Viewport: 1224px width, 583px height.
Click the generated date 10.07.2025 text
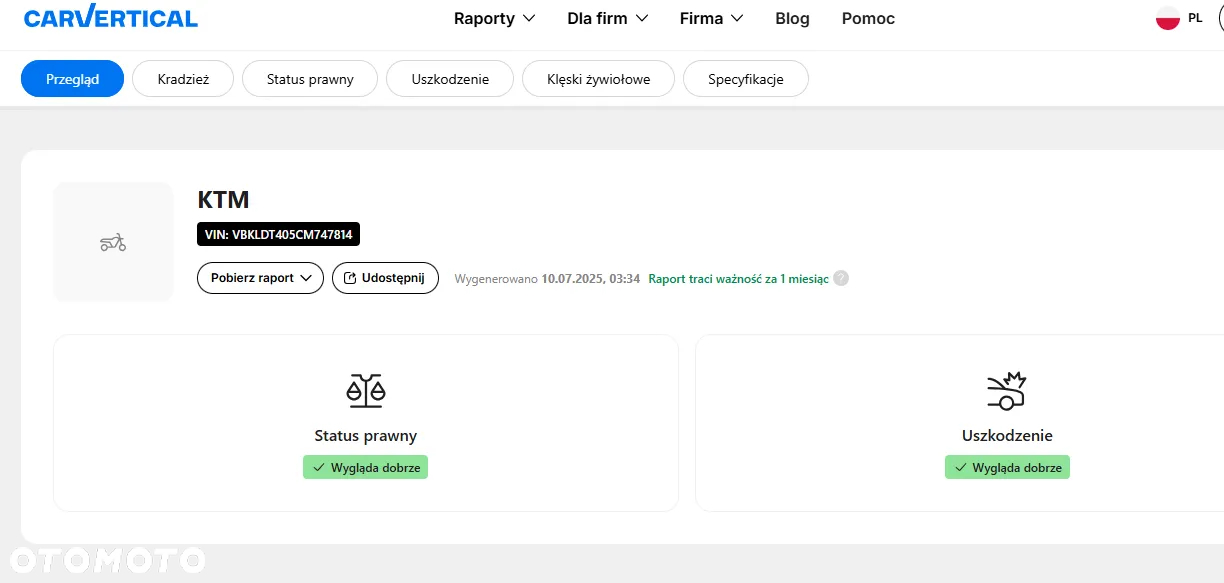[x=590, y=279]
